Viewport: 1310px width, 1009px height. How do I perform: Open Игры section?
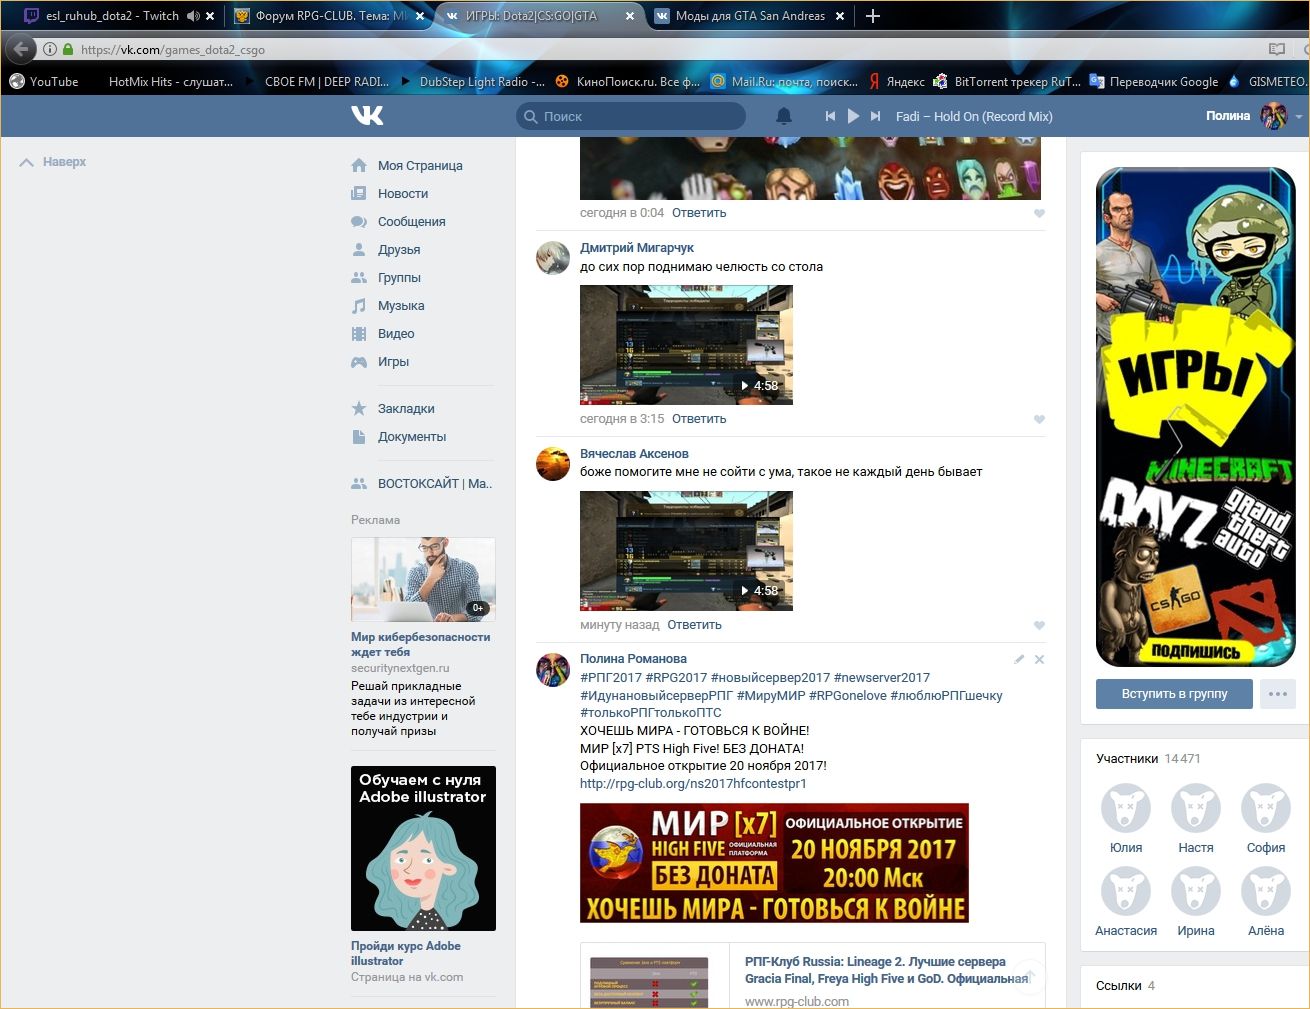pos(393,362)
